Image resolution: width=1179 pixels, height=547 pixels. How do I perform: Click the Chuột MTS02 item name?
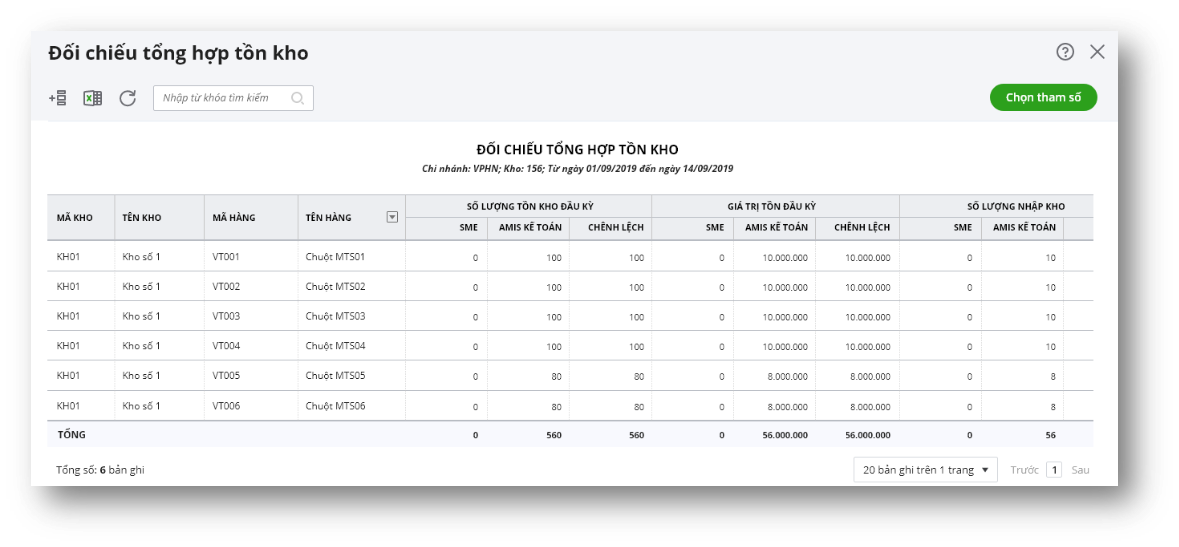[x=335, y=287]
